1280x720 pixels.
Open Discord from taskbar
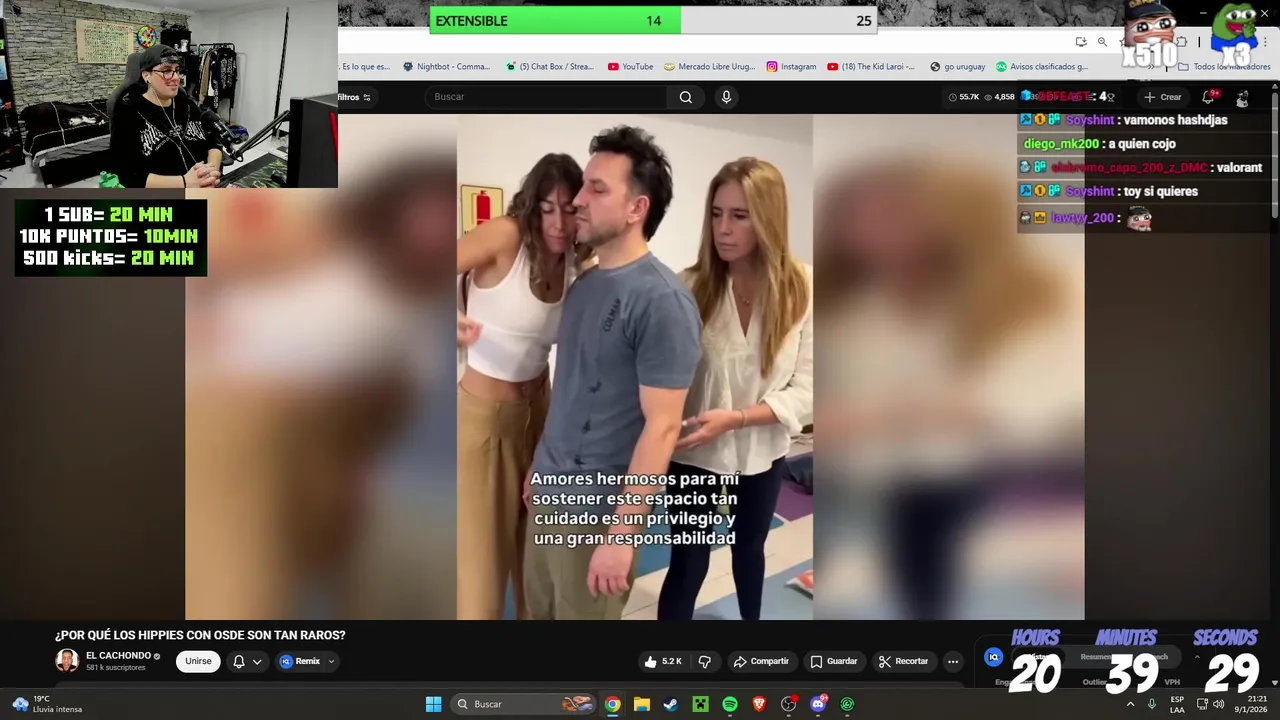[x=818, y=704]
